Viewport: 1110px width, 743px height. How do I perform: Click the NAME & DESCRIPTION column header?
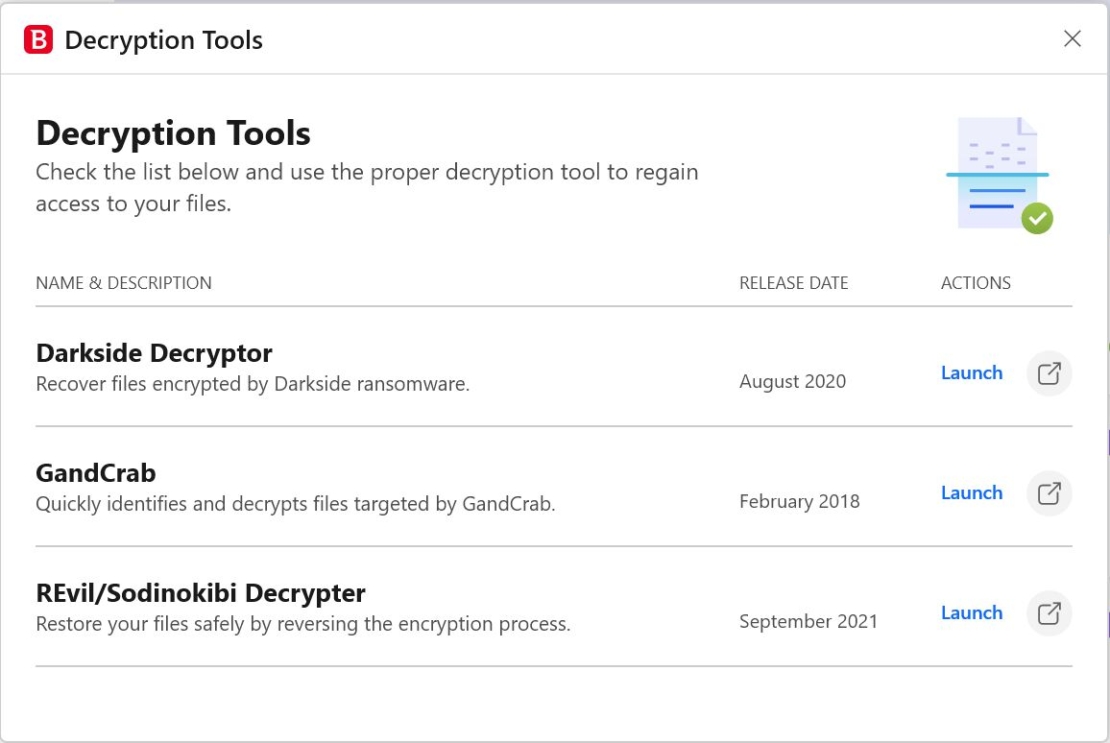[x=123, y=283]
